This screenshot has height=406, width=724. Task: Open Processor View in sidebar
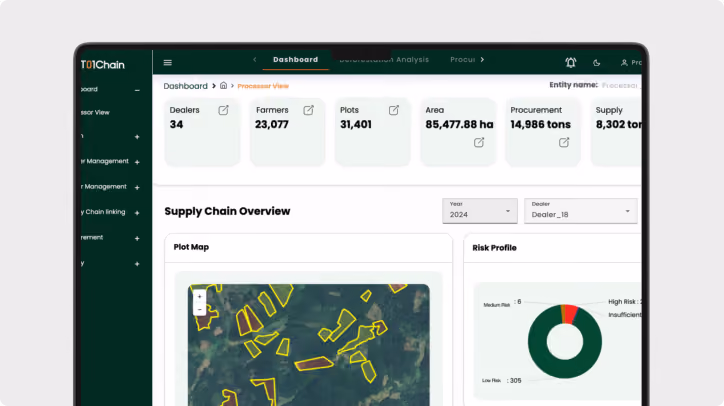point(96,112)
